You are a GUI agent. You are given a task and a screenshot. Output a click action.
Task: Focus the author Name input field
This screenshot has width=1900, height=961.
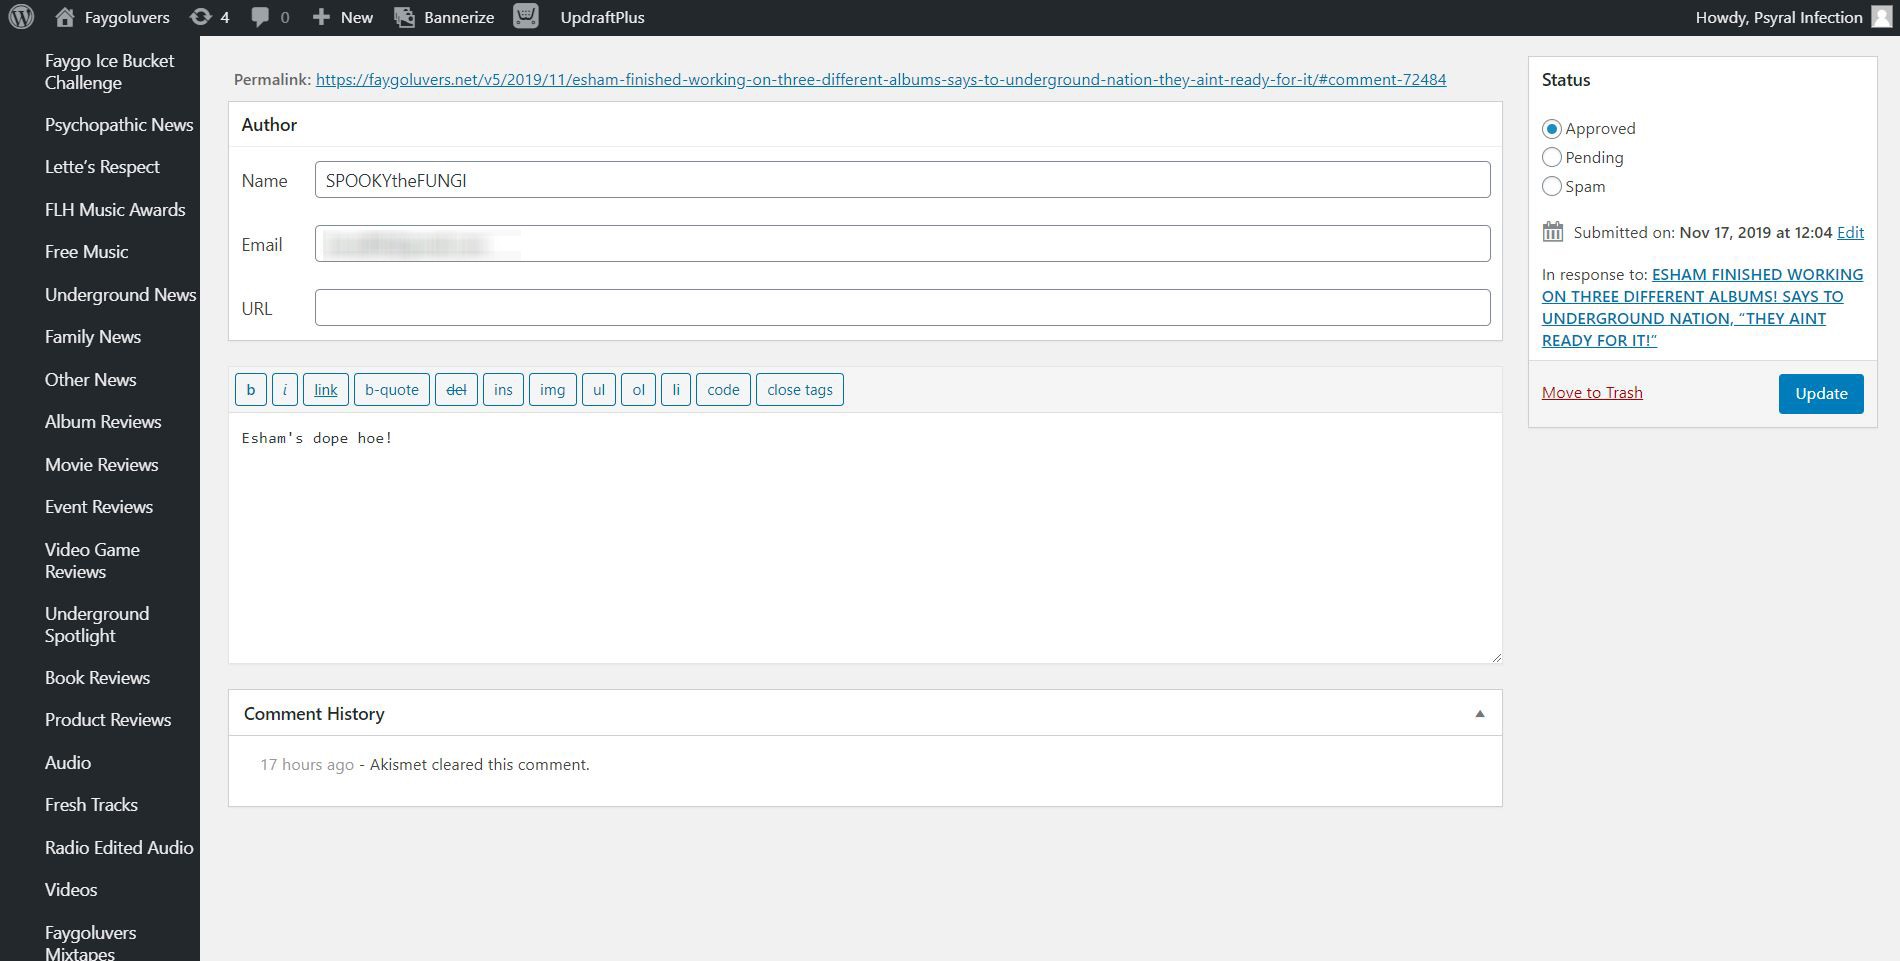tap(902, 180)
